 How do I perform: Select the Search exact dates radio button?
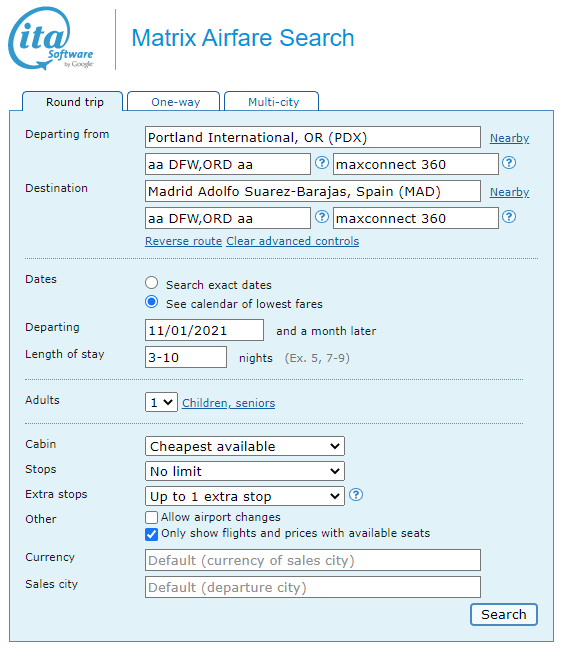coord(151,283)
